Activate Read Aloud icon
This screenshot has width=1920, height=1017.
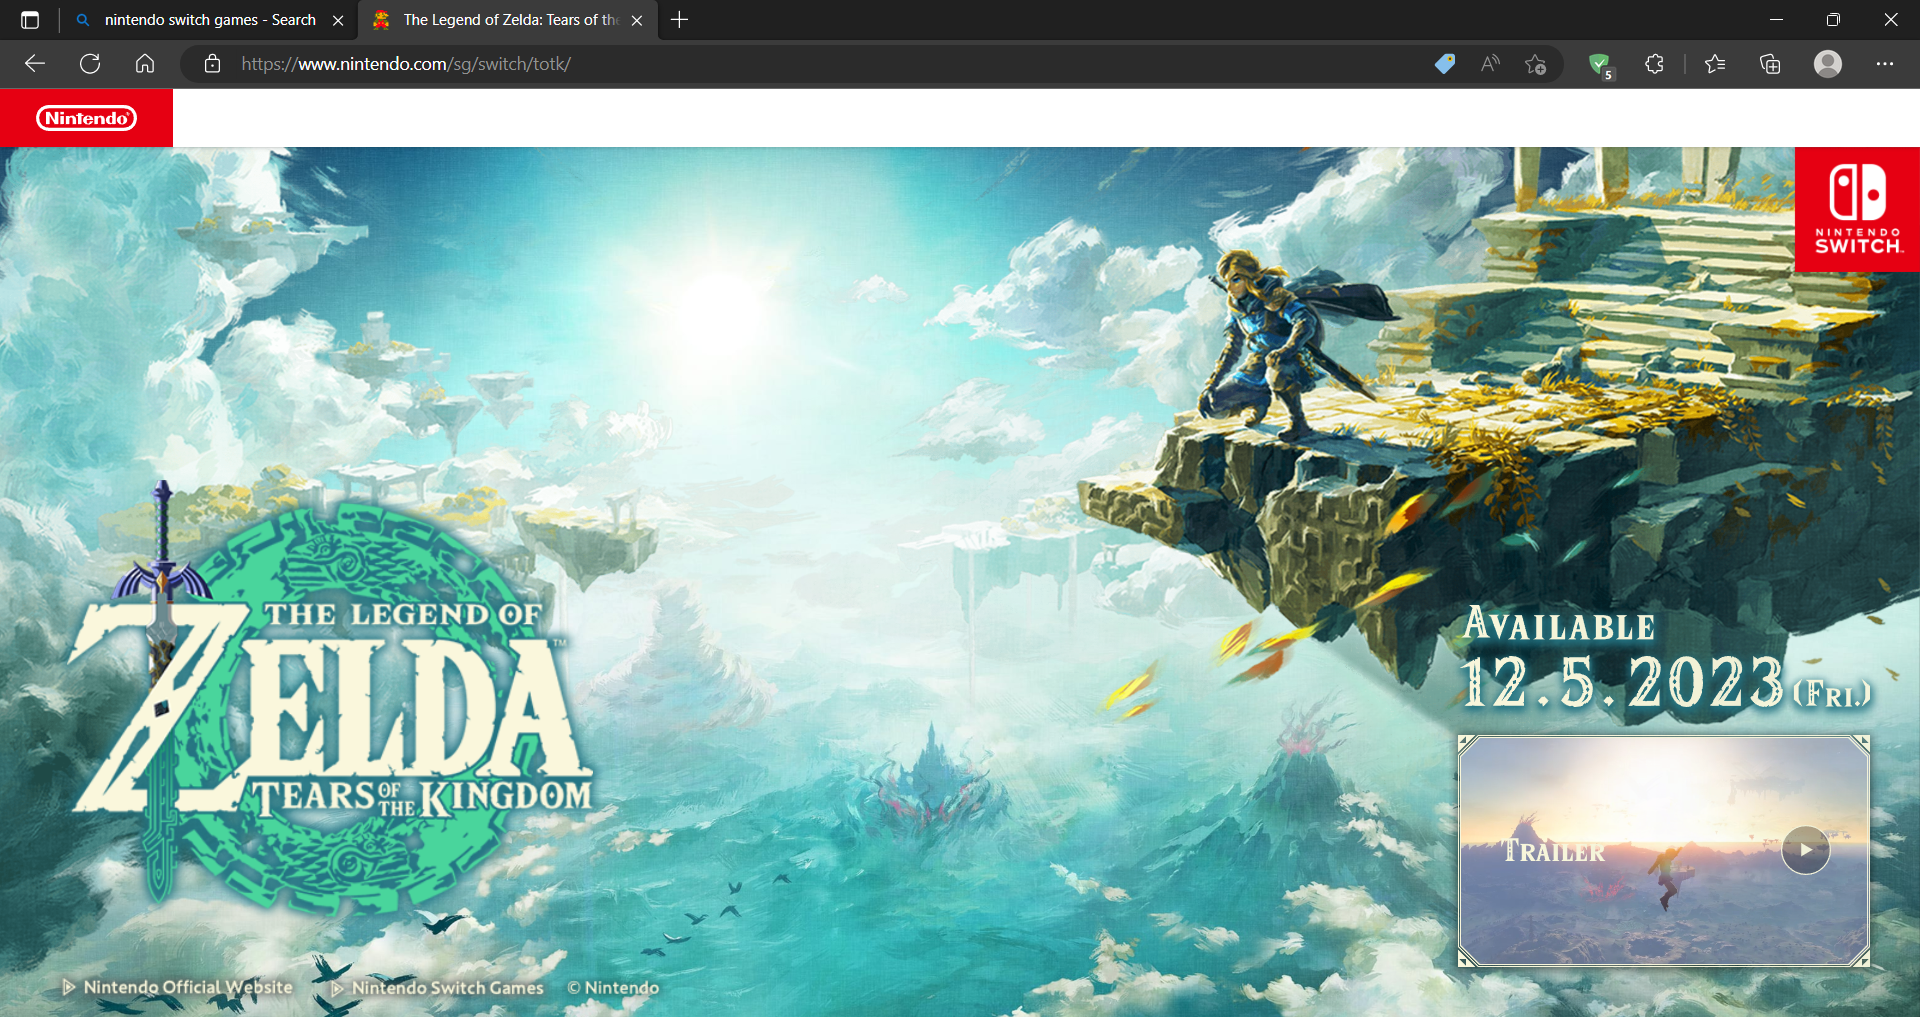tap(1490, 64)
